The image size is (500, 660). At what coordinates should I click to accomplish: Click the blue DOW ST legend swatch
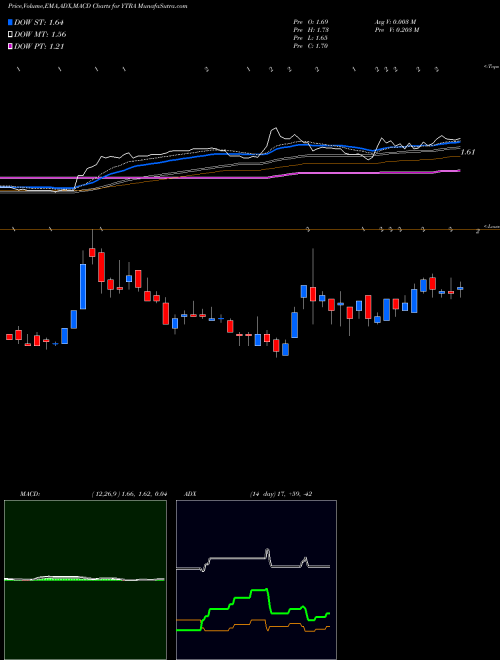click(11, 22)
